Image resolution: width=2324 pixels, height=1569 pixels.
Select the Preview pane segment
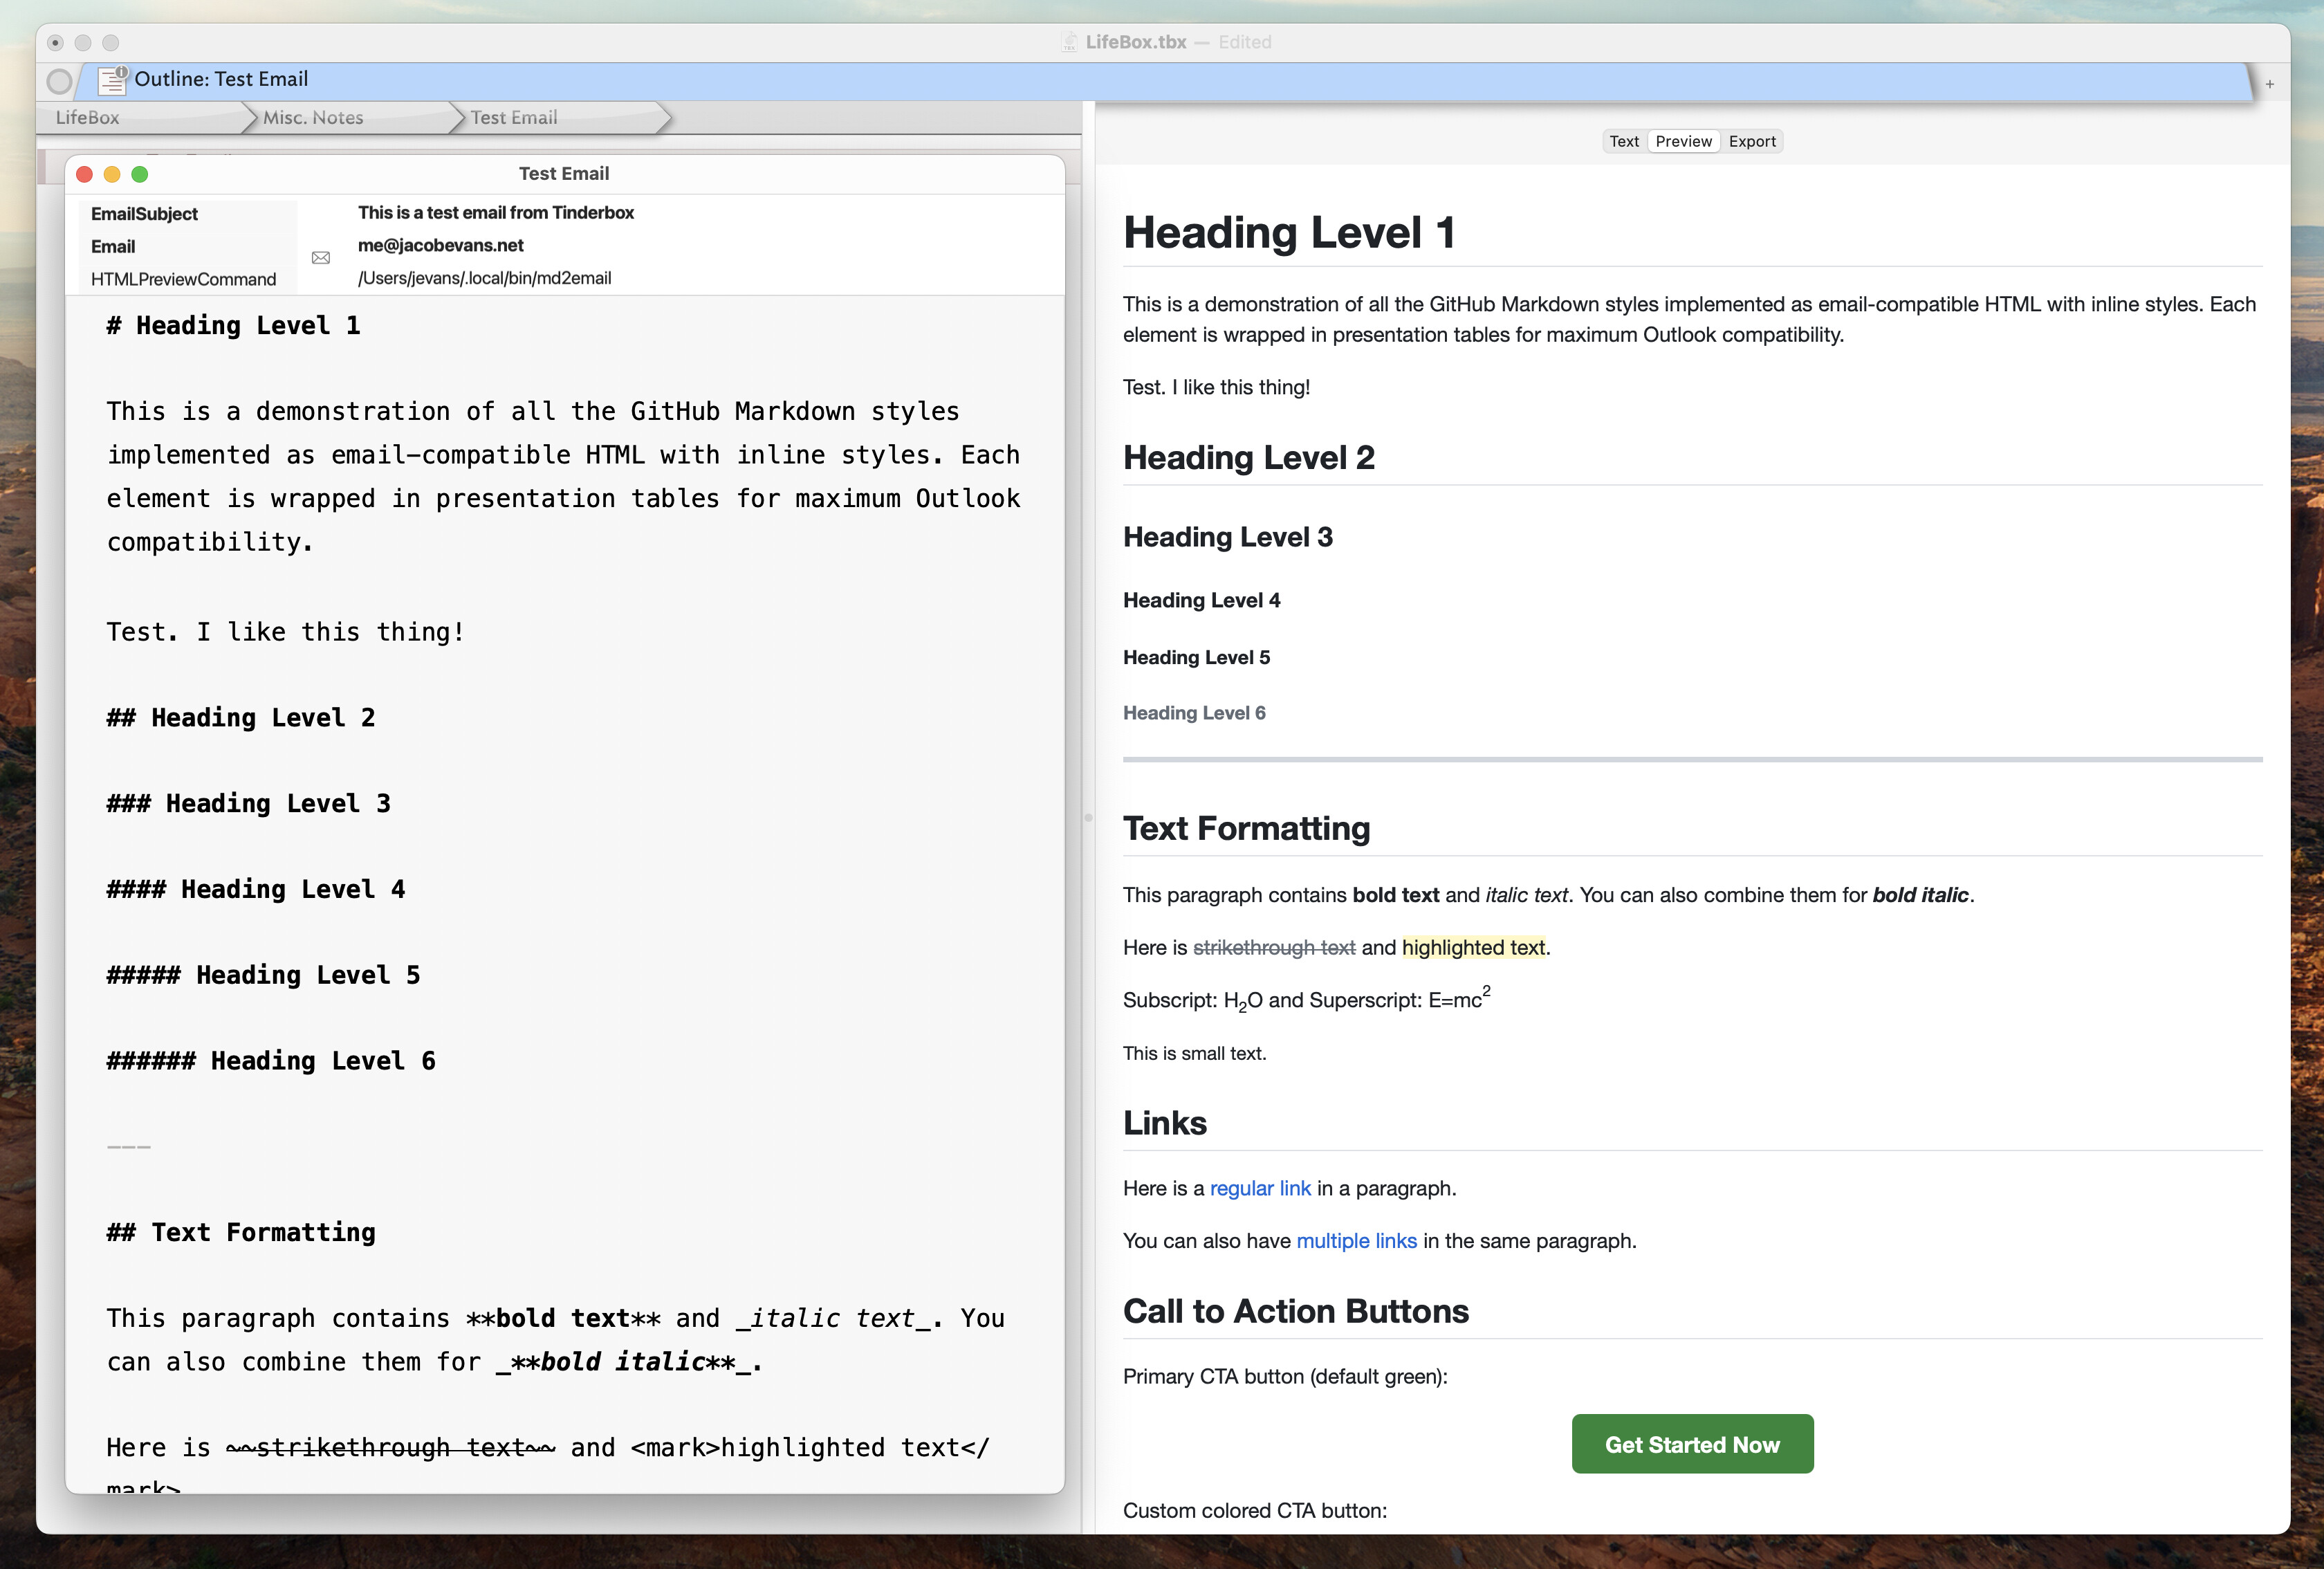click(1683, 141)
